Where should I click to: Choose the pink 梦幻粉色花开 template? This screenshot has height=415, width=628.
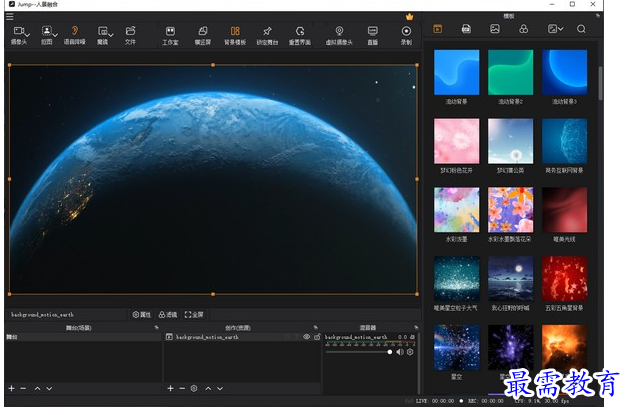[457, 141]
